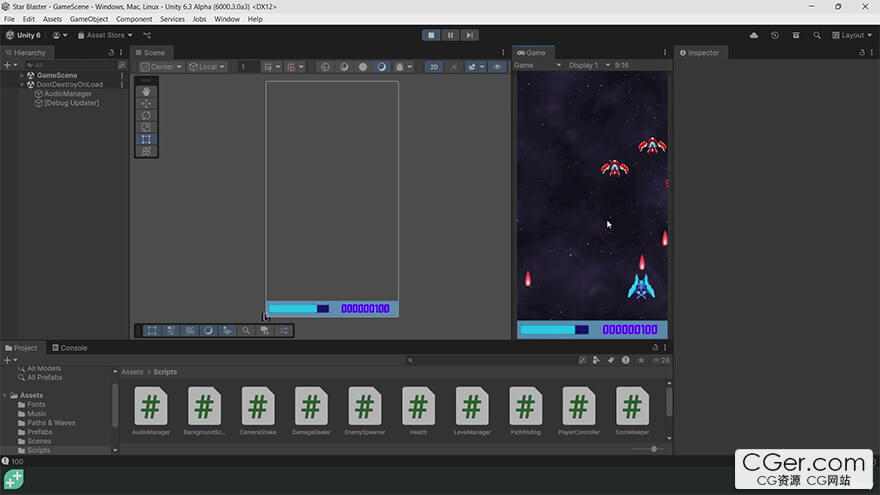Screen dimensions: 880x495
Task: Select the Scale tool
Action: click(x=146, y=127)
